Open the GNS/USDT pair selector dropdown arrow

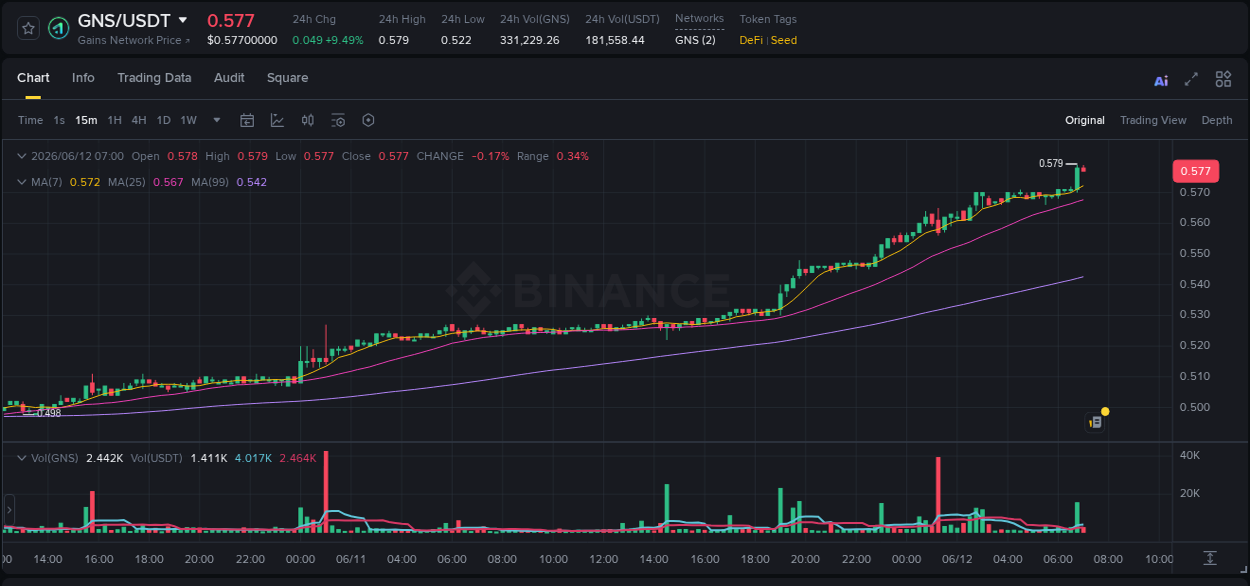tap(183, 20)
